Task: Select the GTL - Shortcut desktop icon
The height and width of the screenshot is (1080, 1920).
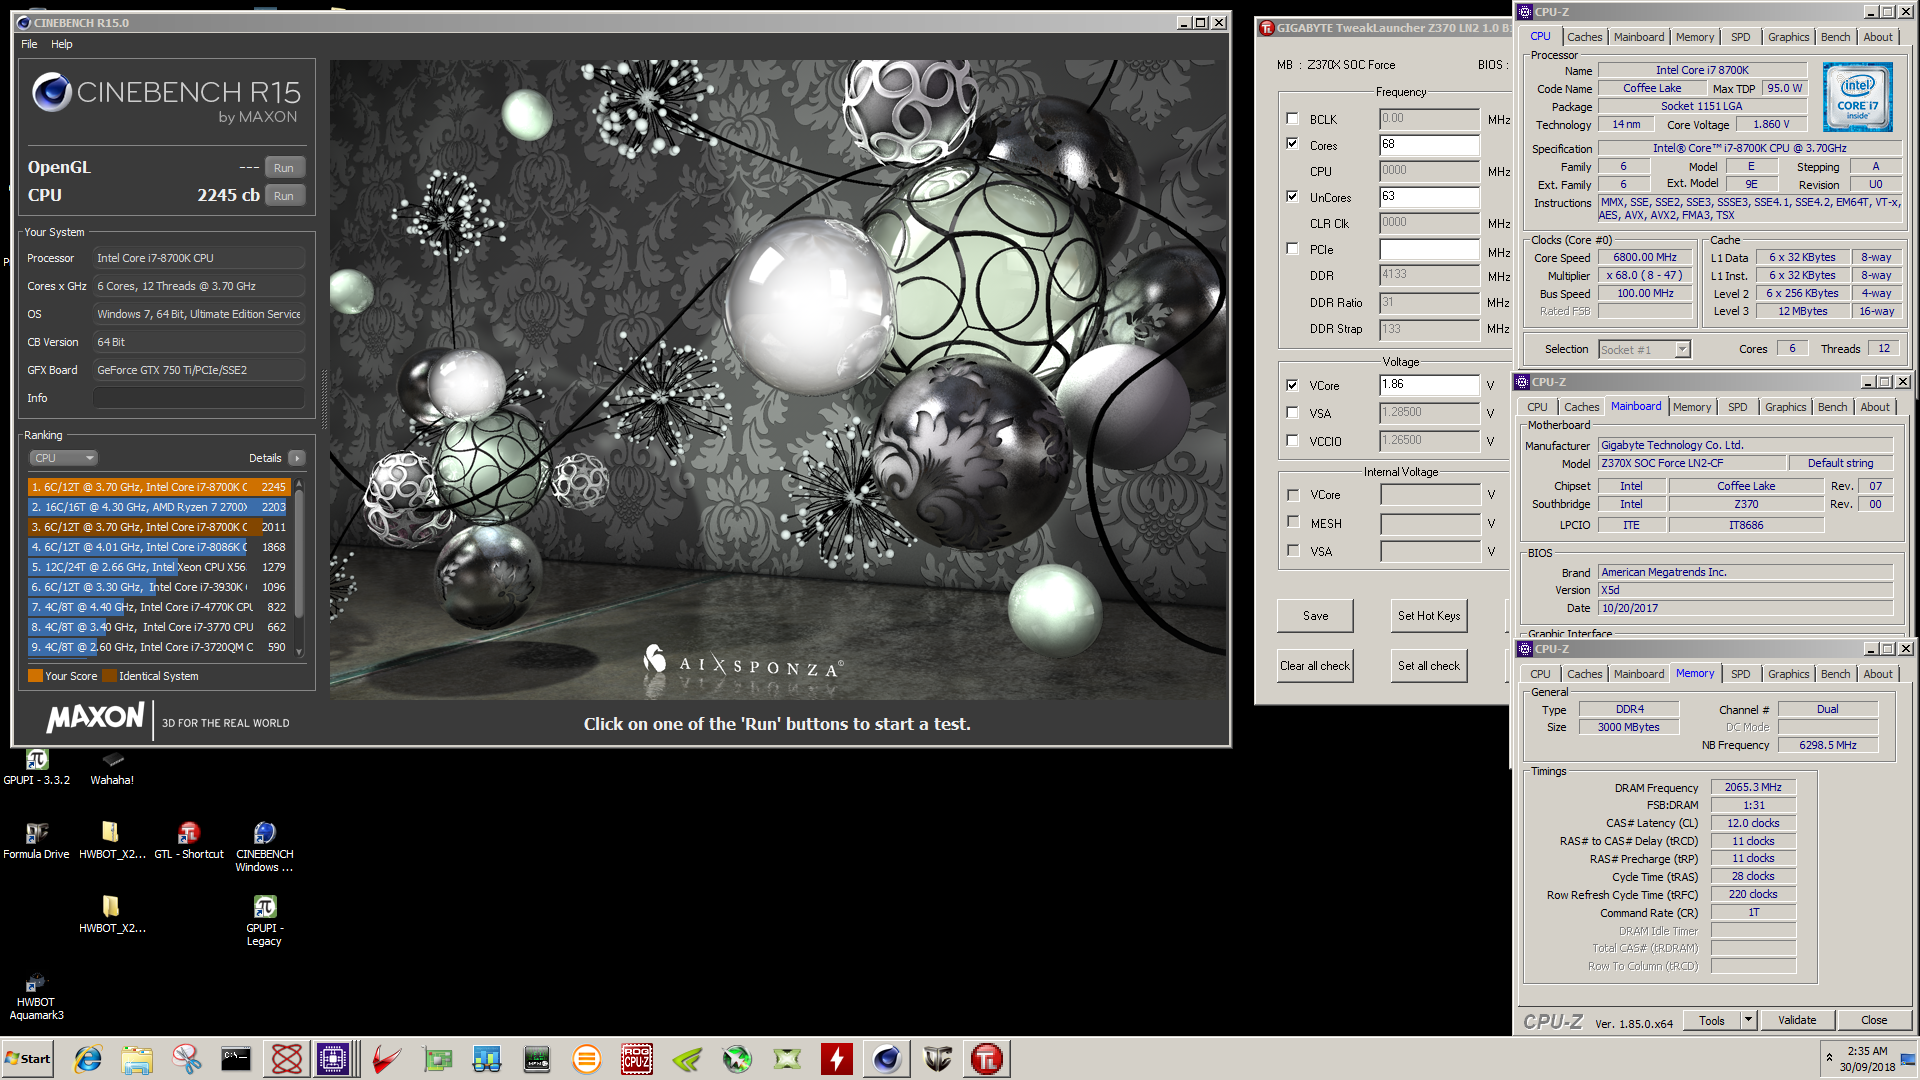Action: pyautogui.click(x=189, y=841)
